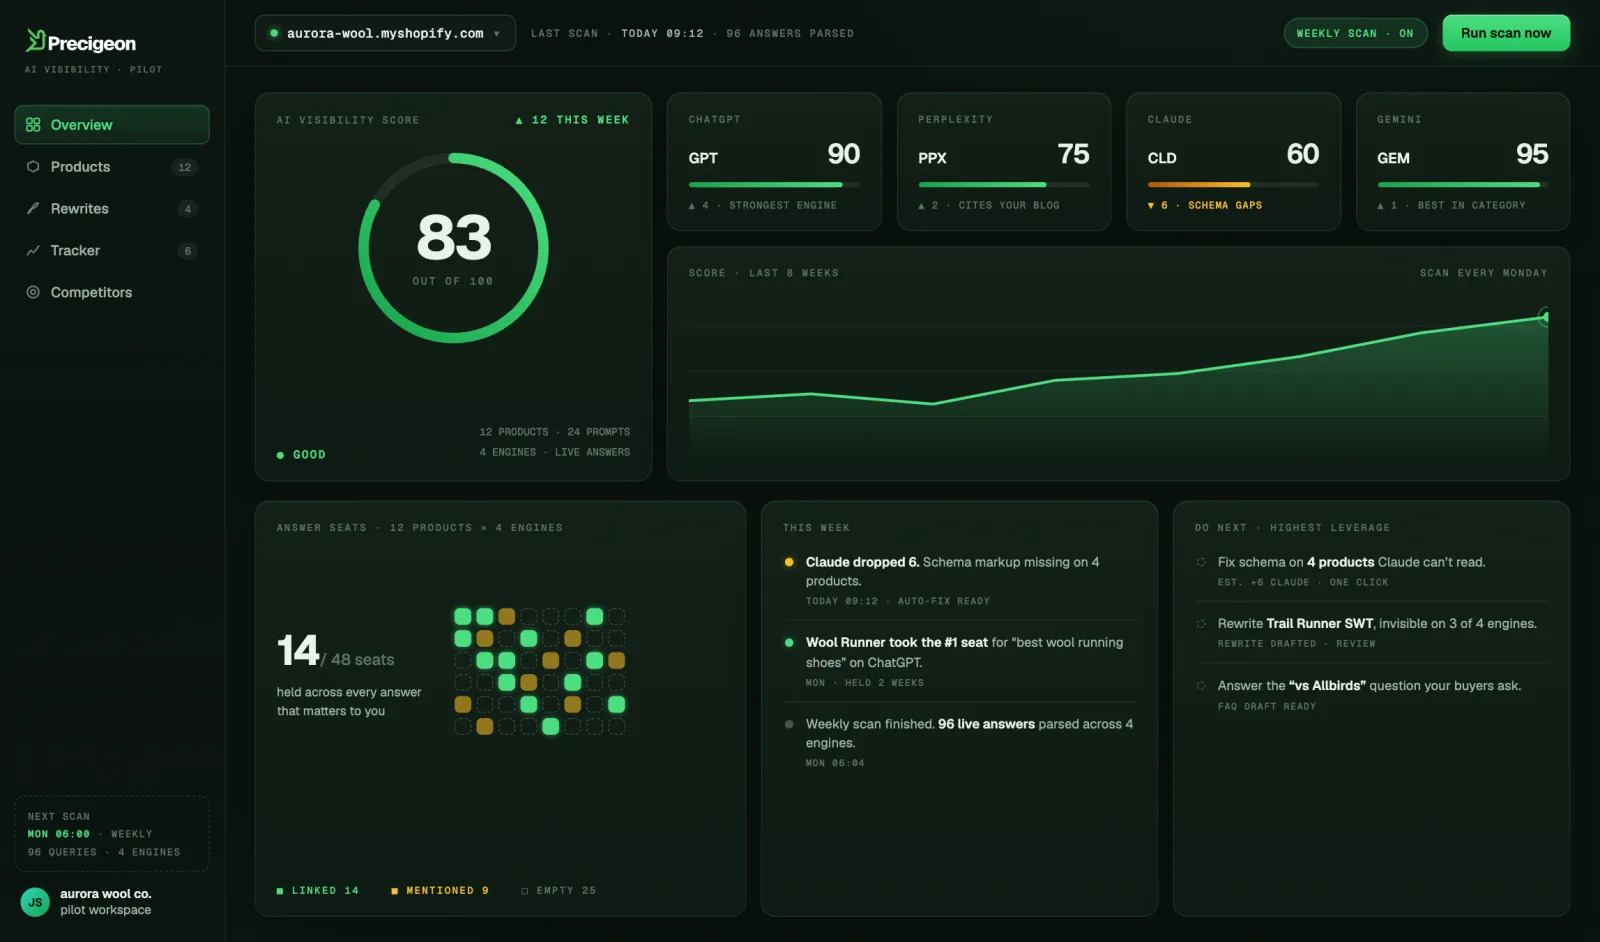Viewport: 1600px width, 942px height.
Task: Click the green dot beside Wool Runner update
Action: point(789,643)
